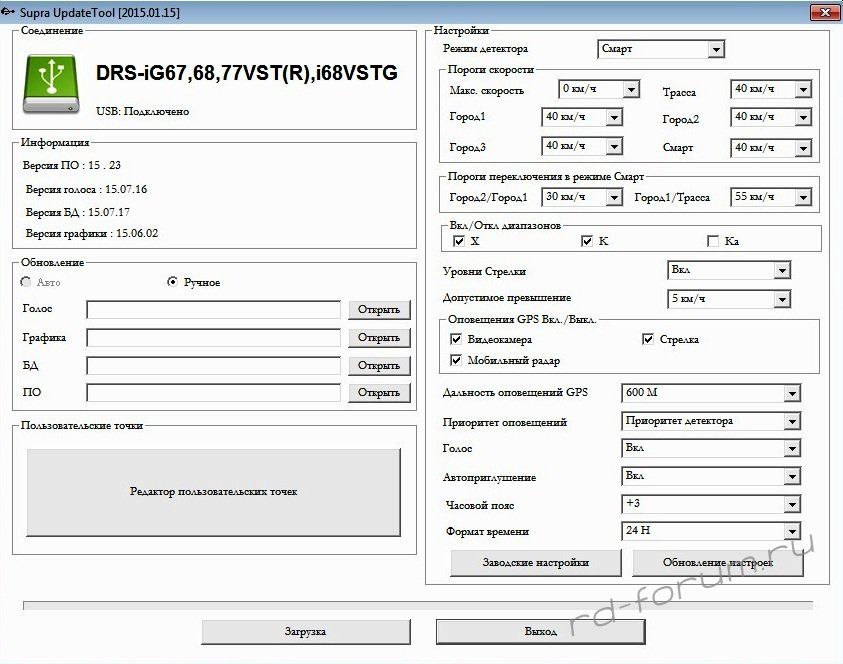Click Открыть button for Голос file
Image resolution: width=843 pixels, height=664 pixels.
(x=379, y=310)
